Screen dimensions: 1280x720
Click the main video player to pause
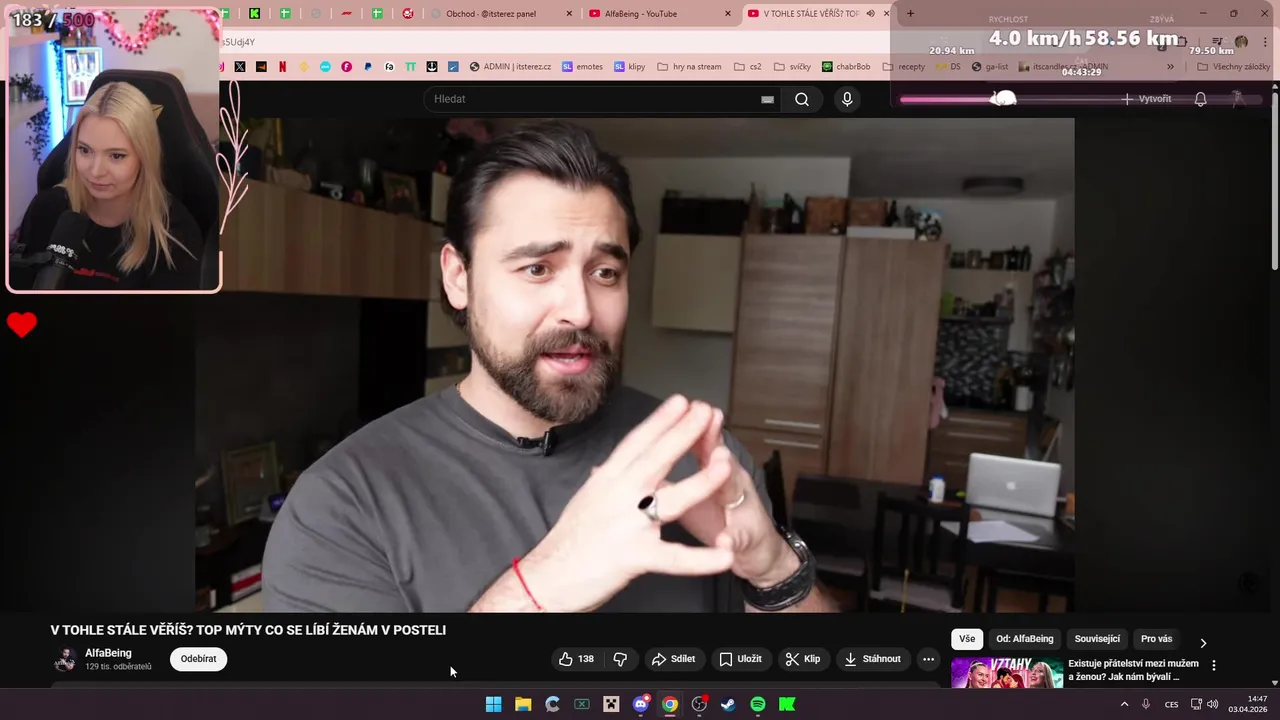pyautogui.click(x=634, y=364)
